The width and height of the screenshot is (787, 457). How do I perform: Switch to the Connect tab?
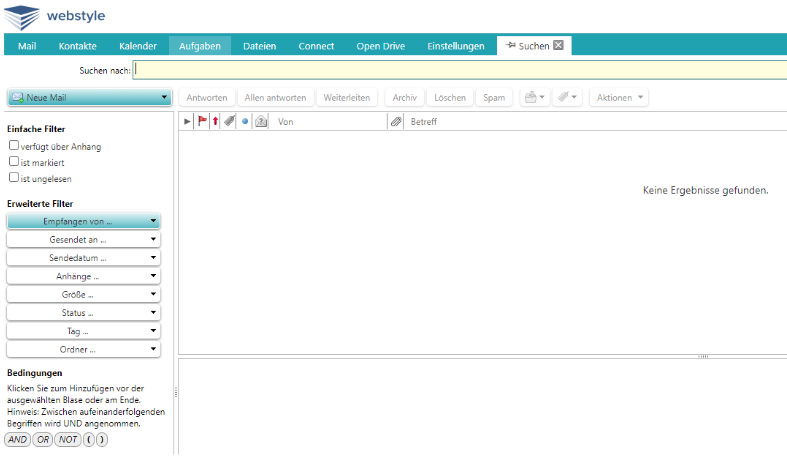pyautogui.click(x=316, y=46)
